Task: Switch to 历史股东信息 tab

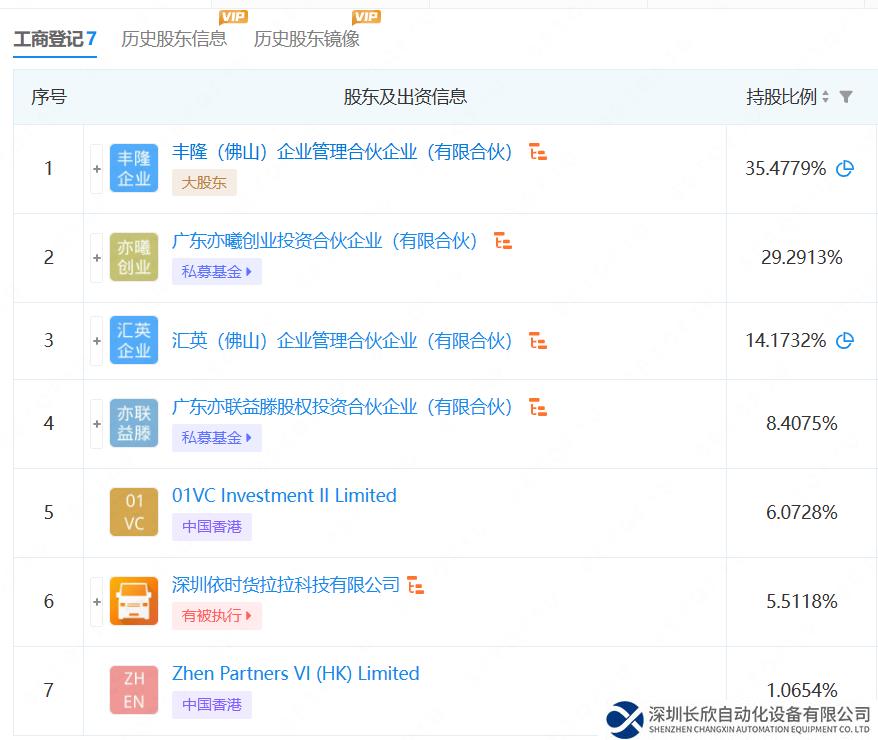Action: pyautogui.click(x=174, y=39)
